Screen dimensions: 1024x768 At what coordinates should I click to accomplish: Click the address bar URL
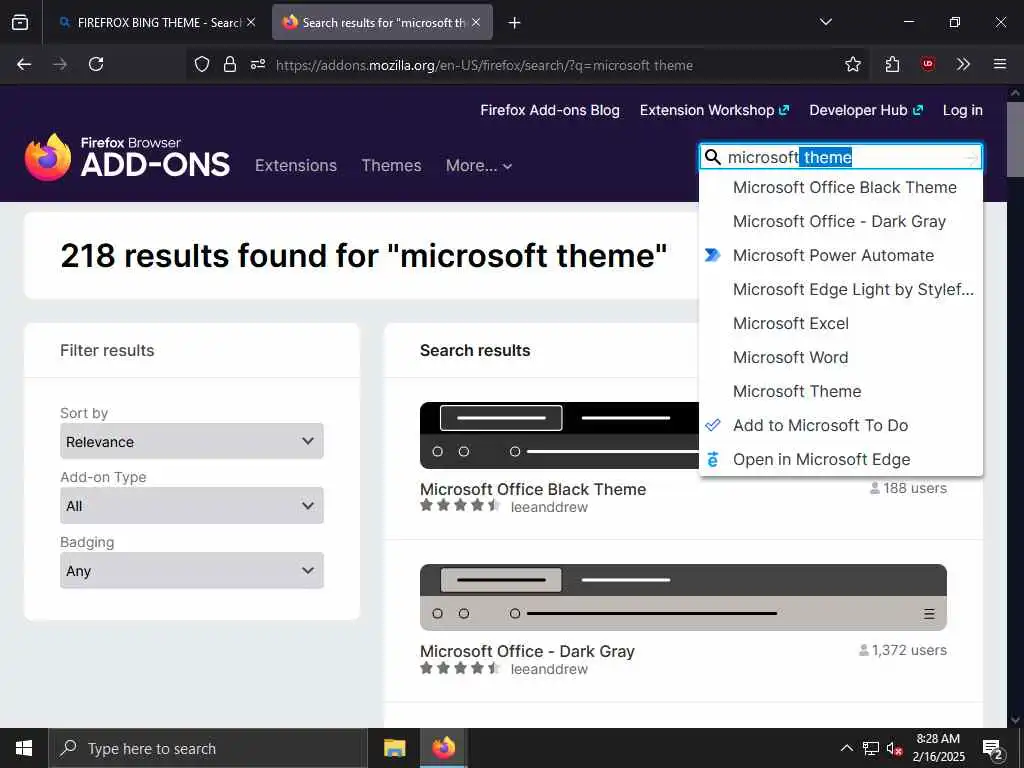[484, 65]
